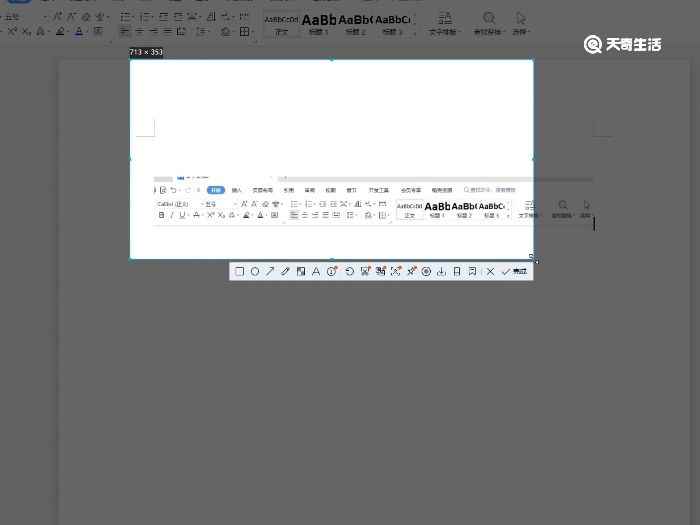Select the pen brush tool
This screenshot has height=525, width=700.
(285, 271)
